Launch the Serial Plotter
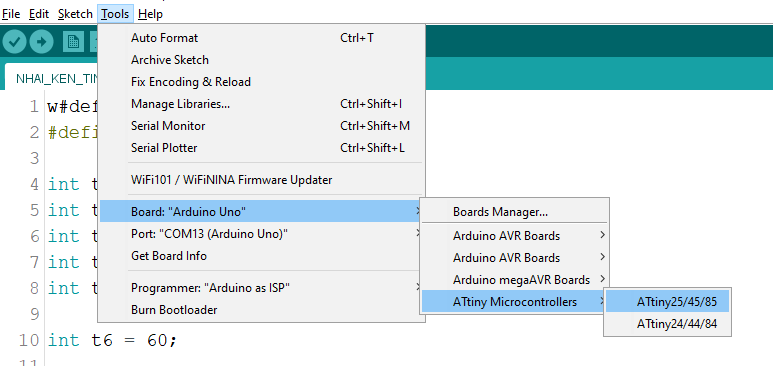Viewport: 773px width, 366px height. (261, 148)
